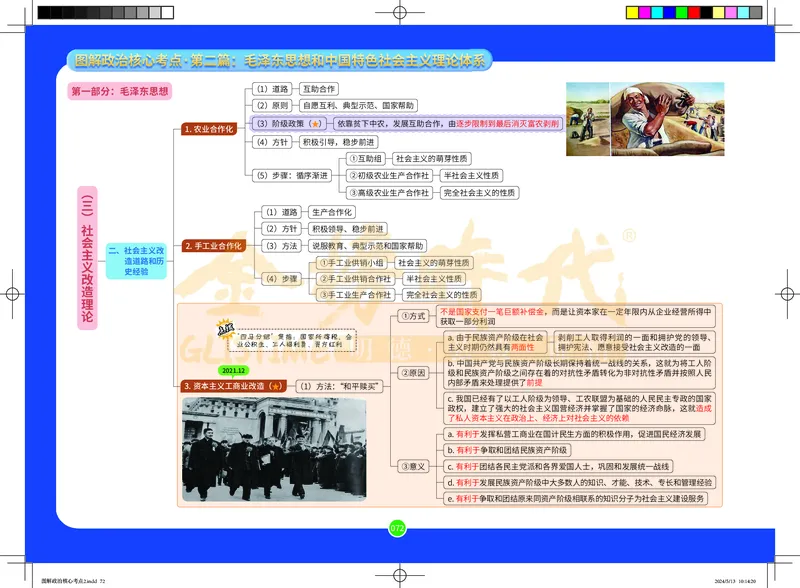Toggle the "(1) 方法：和平赎买" box
The width and height of the screenshot is (800, 588).
click(x=340, y=384)
